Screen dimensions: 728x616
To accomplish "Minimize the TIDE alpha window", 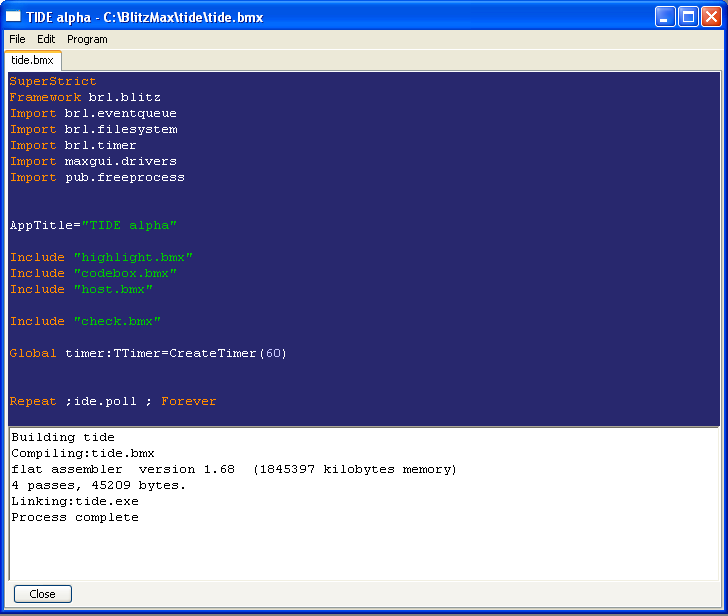I will pyautogui.click(x=665, y=16).
